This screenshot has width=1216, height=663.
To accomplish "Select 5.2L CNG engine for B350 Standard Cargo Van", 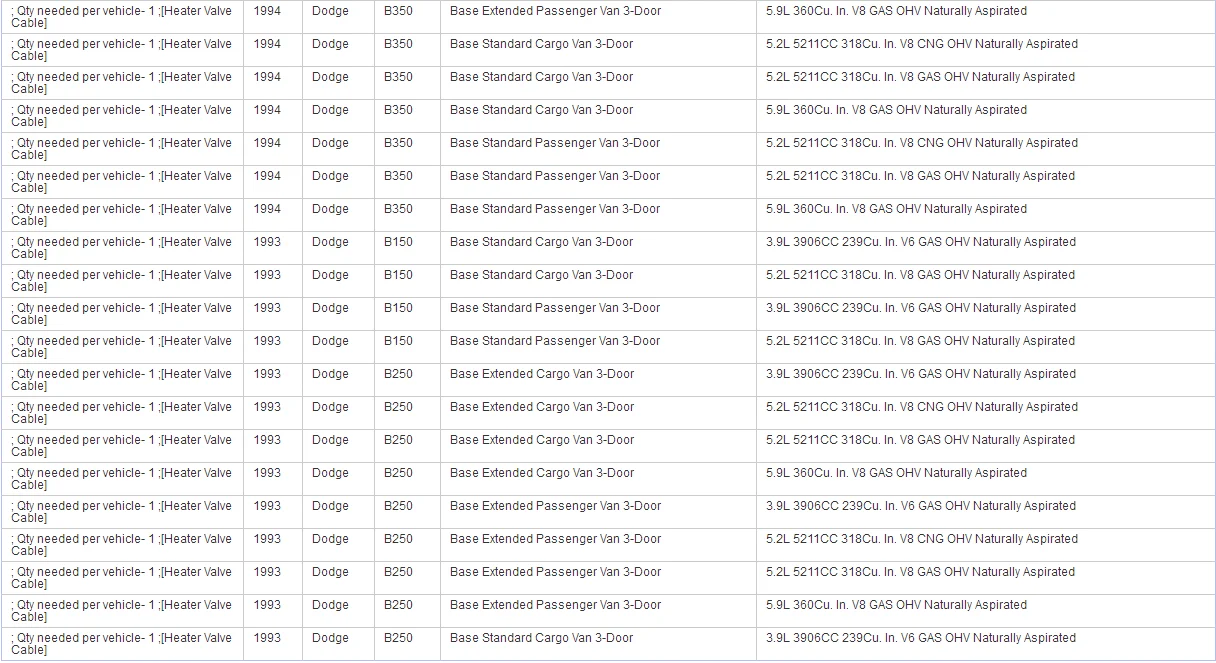I will tap(922, 44).
